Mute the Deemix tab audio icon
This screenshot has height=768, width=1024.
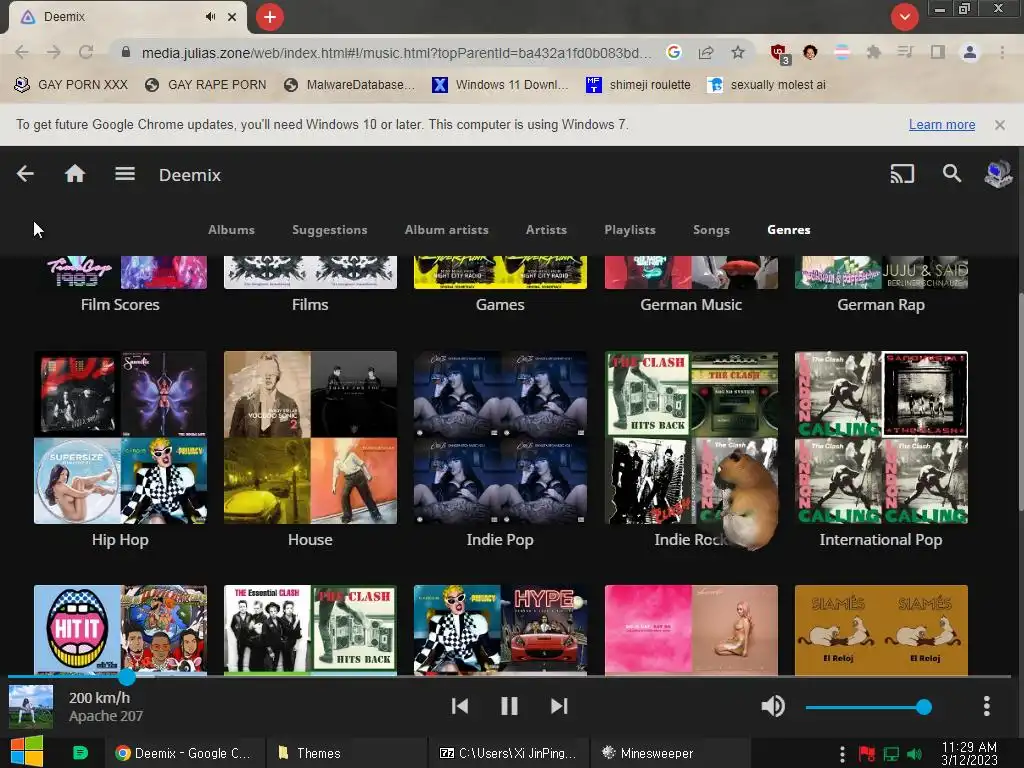(x=210, y=17)
